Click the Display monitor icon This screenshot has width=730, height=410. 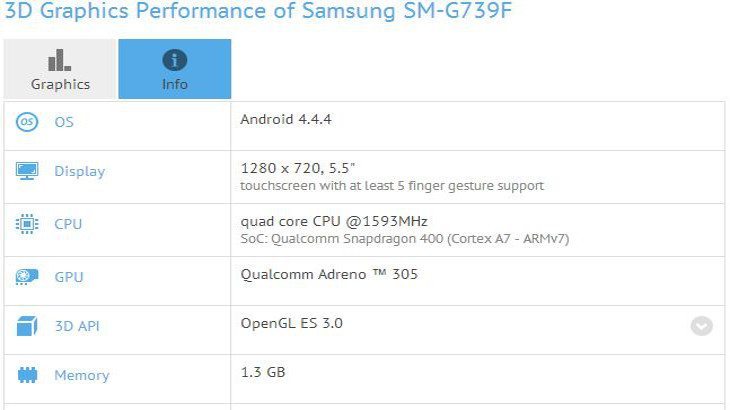pos(27,171)
